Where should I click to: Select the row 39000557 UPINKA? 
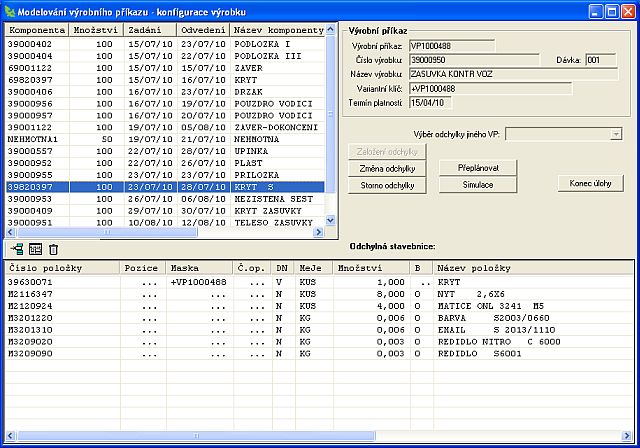pos(165,151)
